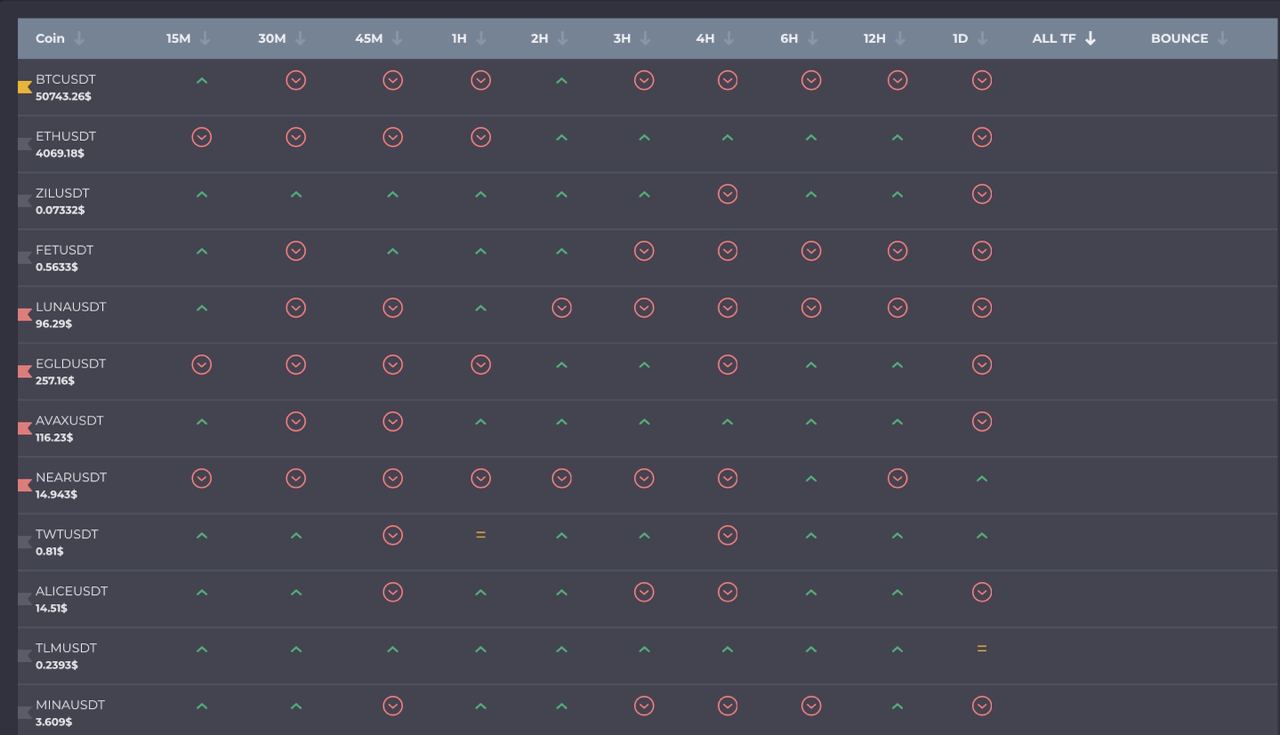The width and height of the screenshot is (1280, 735).
Task: Toggle yellow flag on BTCUSDT row
Action: (x=25, y=87)
